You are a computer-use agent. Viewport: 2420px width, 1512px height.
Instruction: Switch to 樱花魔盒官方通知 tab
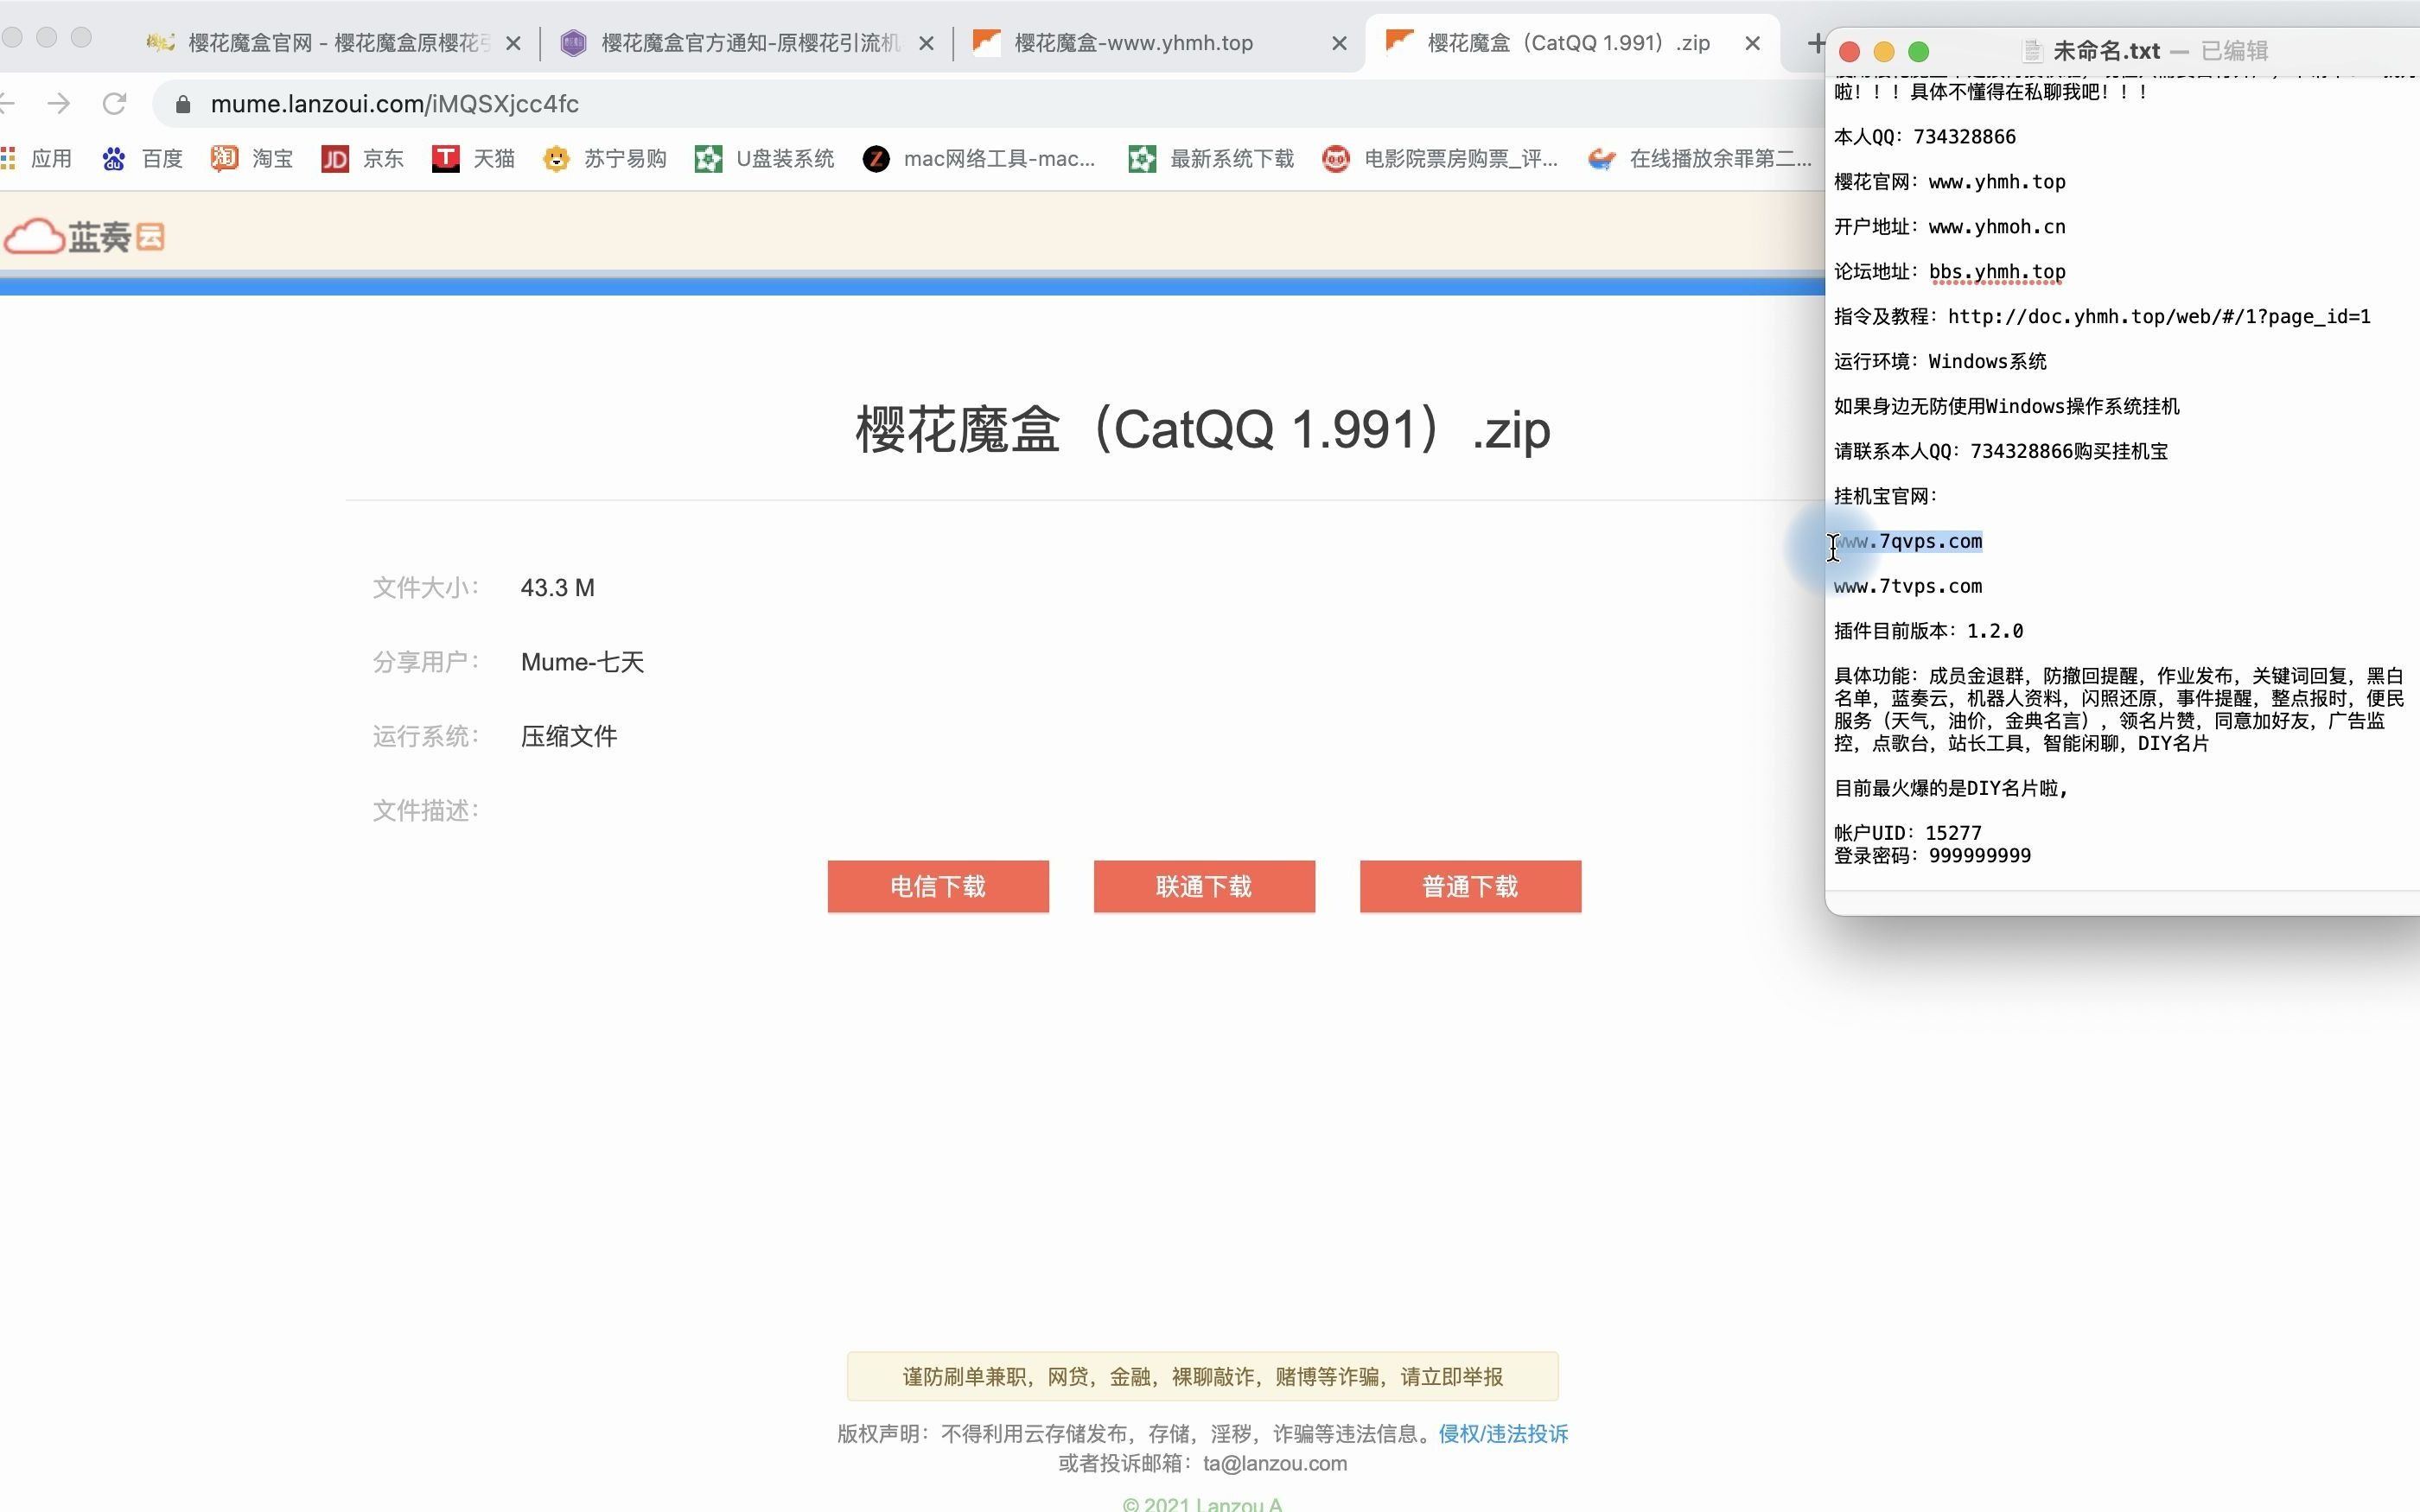740,43
